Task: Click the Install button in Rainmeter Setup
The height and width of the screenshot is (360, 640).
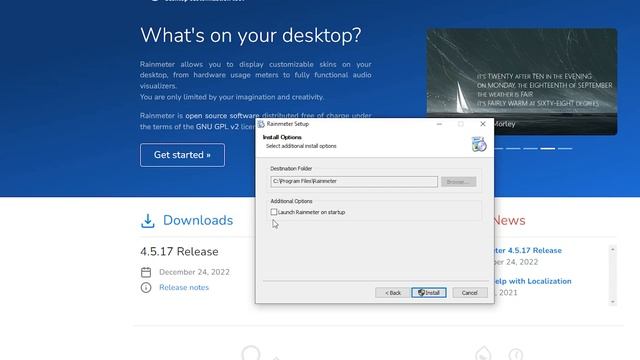Action: (x=429, y=293)
